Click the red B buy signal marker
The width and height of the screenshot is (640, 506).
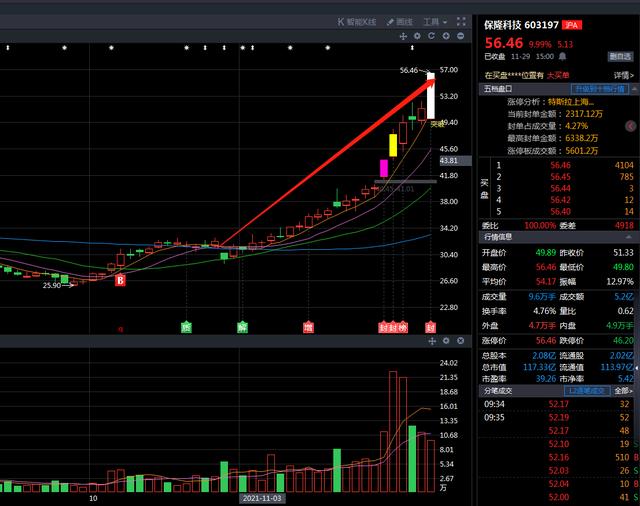click(120, 280)
